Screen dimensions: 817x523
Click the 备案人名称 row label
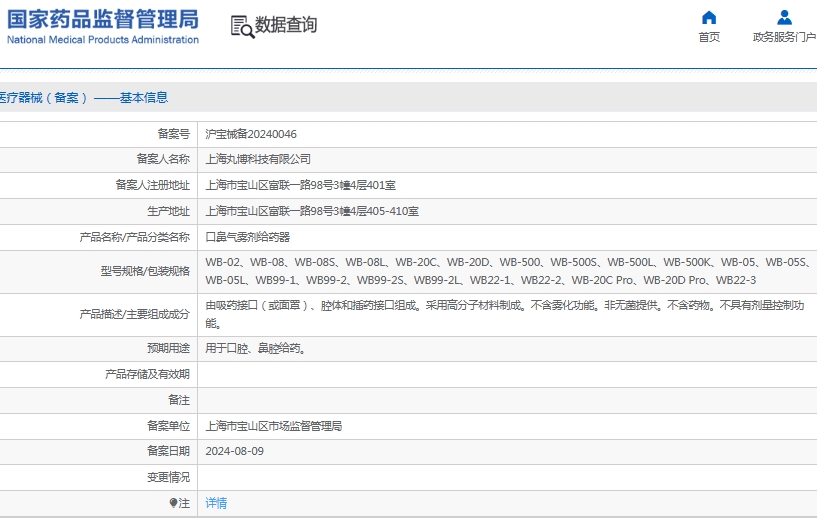[x=163, y=159]
